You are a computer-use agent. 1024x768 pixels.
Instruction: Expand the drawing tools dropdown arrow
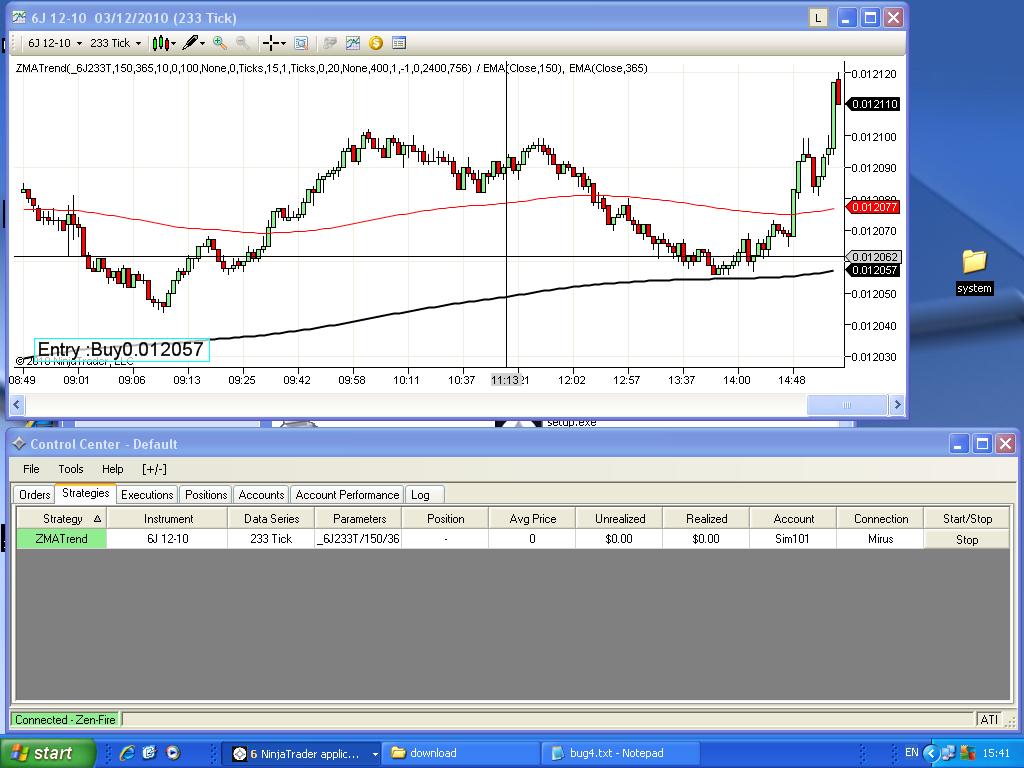[202, 44]
